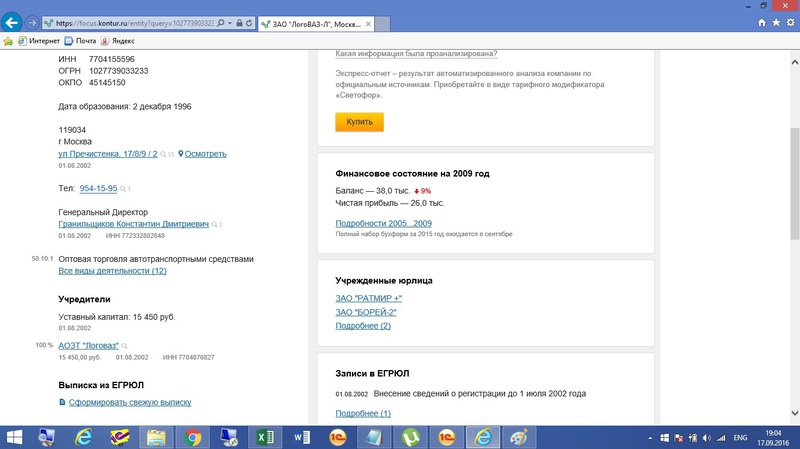Click Подробнее (1) under Записи в ЕГРЮЛ
The height and width of the screenshot is (449, 800).
pos(363,413)
